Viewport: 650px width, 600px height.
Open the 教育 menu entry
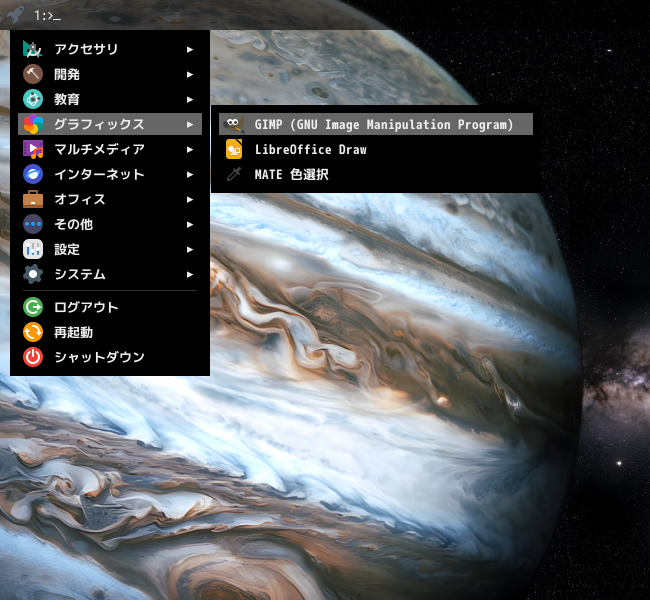110,99
